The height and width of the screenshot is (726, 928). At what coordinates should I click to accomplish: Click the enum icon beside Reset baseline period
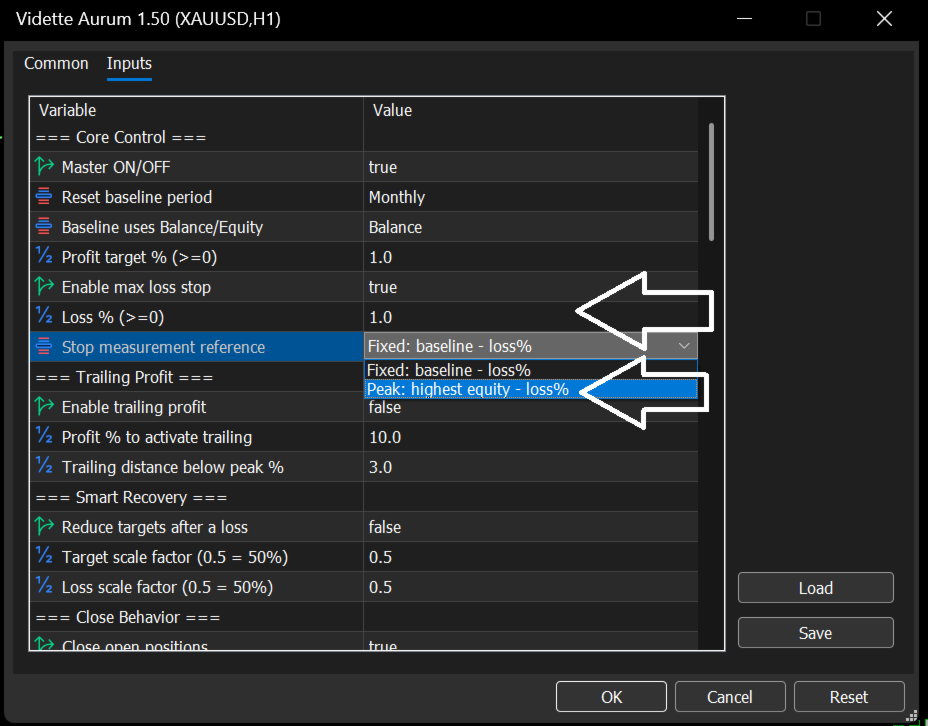[44, 196]
